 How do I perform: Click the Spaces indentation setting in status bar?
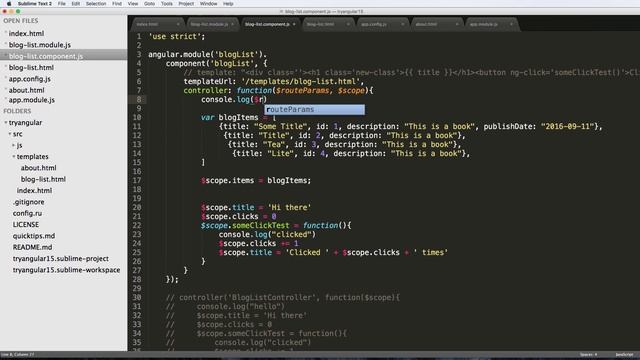(588, 355)
